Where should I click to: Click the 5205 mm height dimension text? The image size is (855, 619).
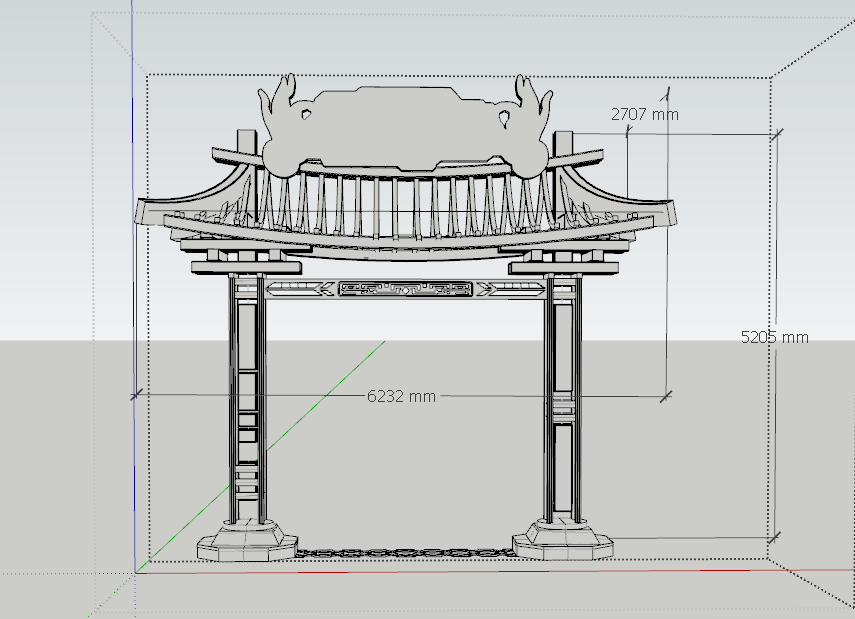pos(774,338)
